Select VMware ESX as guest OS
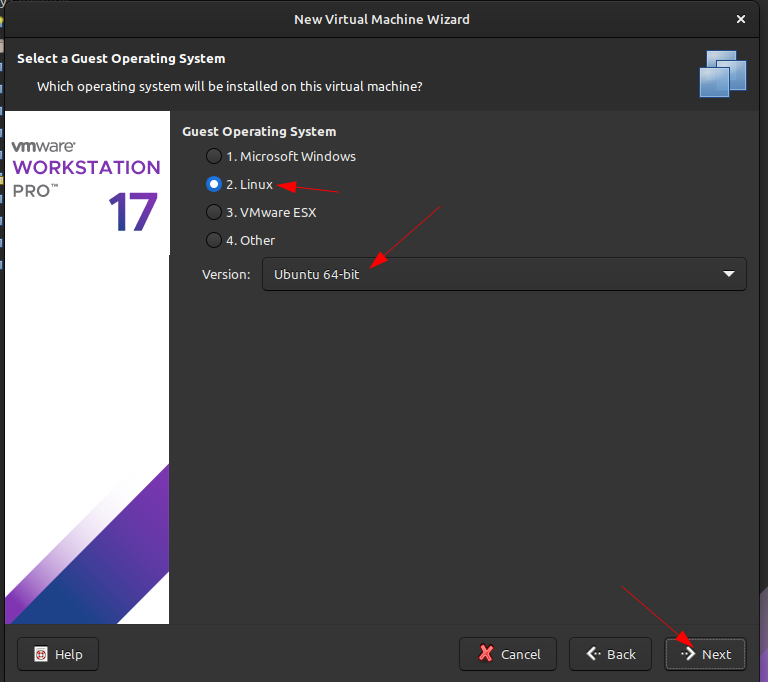Screen dimensions: 768x682 click(x=213, y=212)
